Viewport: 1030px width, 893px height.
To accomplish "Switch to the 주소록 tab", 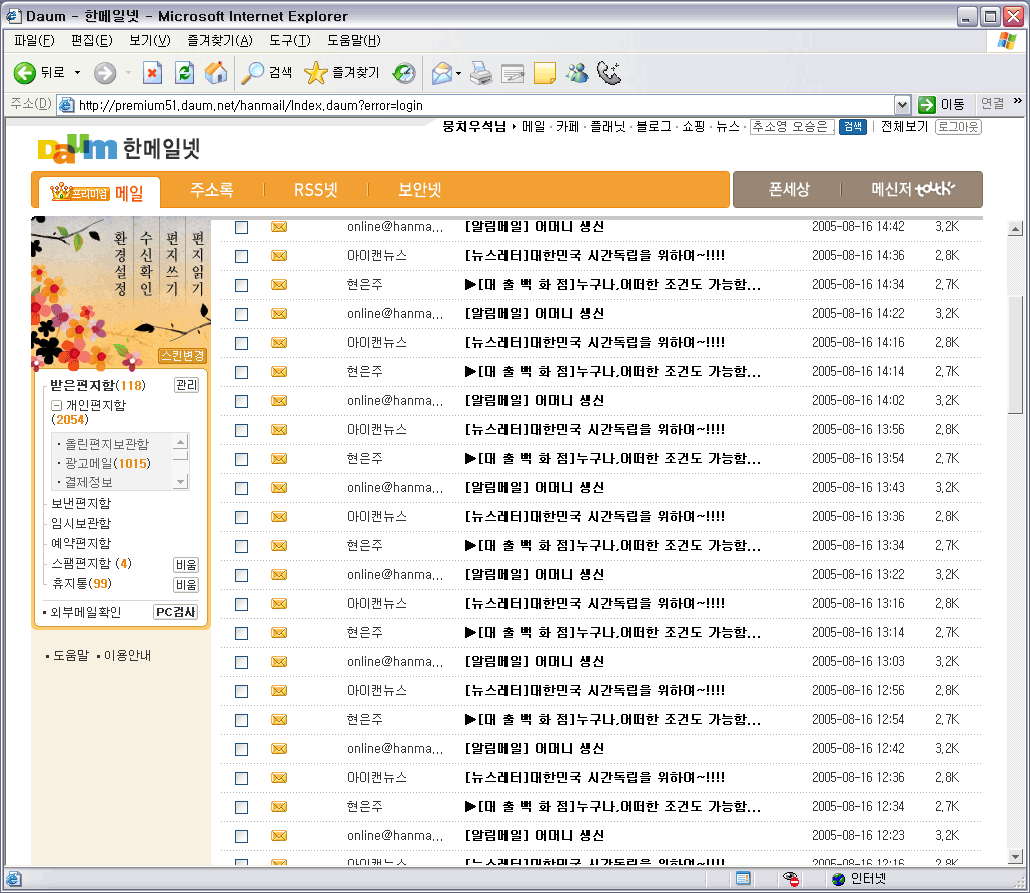I will [212, 190].
